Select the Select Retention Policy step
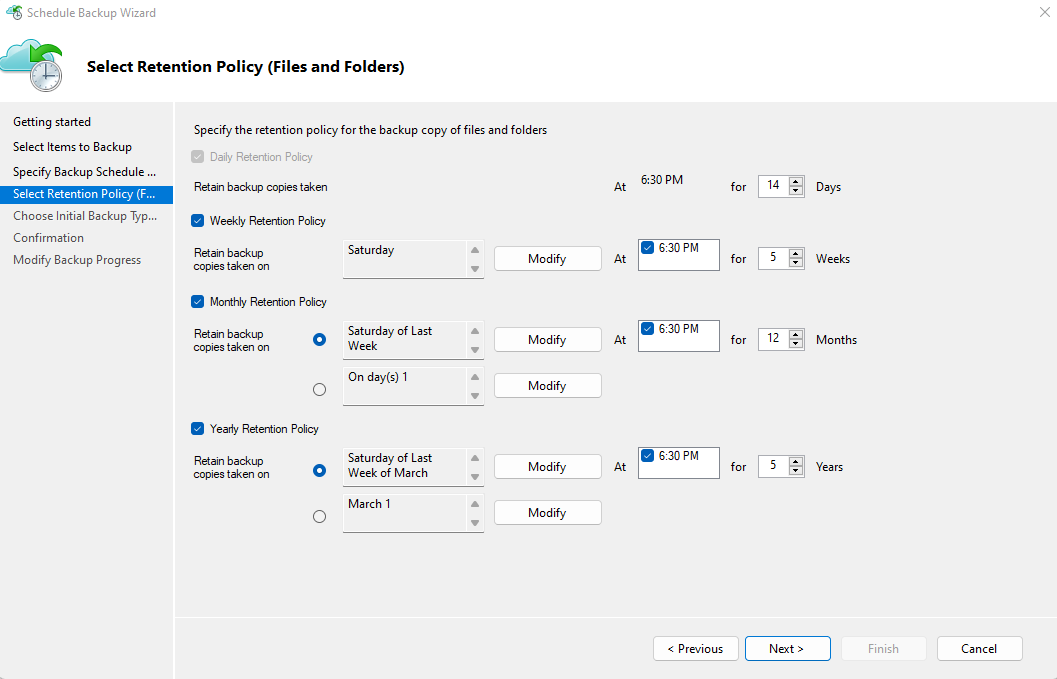The image size is (1057, 679). tap(86, 194)
